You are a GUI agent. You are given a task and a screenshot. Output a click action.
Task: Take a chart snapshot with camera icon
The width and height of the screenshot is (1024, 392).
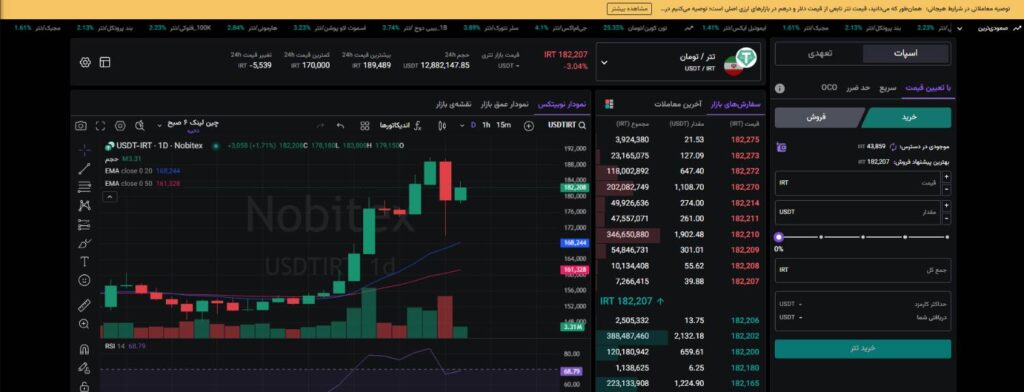(80, 125)
